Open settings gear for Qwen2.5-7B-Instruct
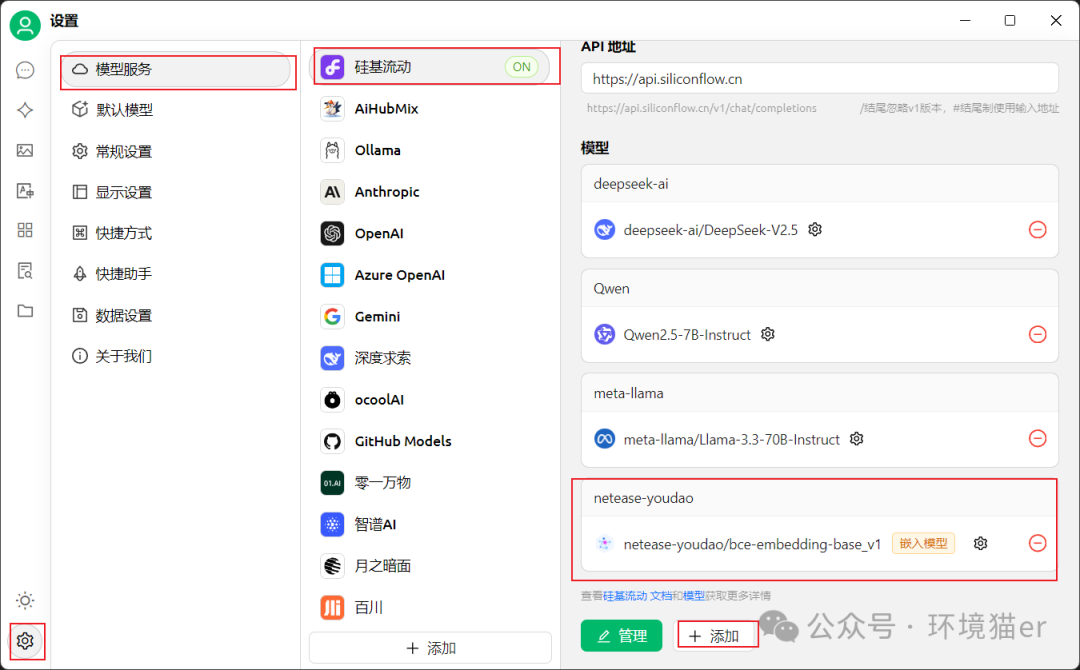Image resolution: width=1080 pixels, height=670 pixels. pyautogui.click(x=768, y=334)
